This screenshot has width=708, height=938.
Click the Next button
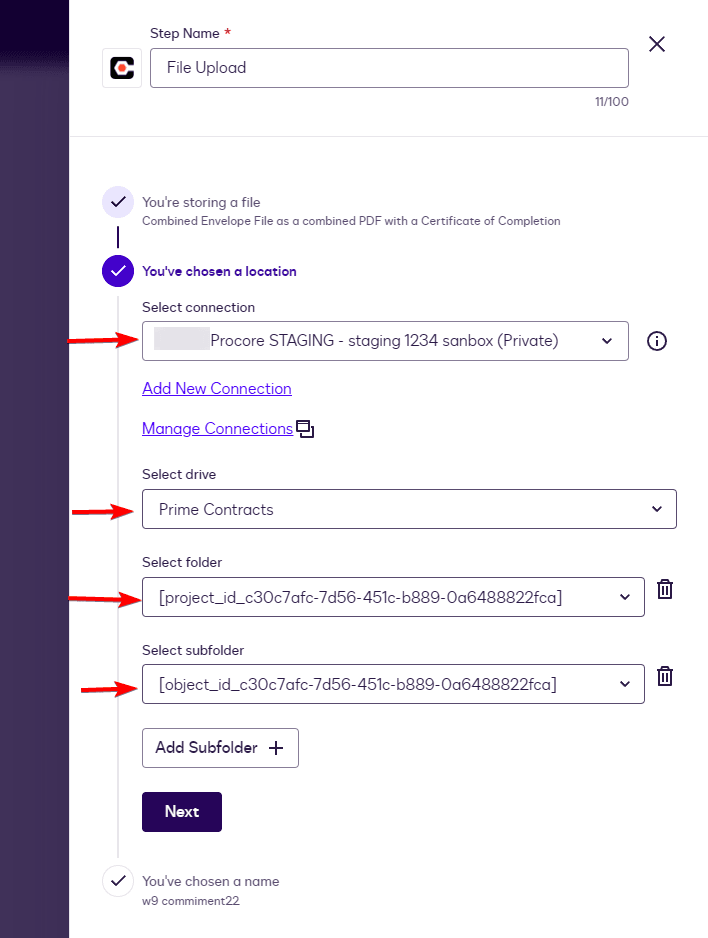182,812
